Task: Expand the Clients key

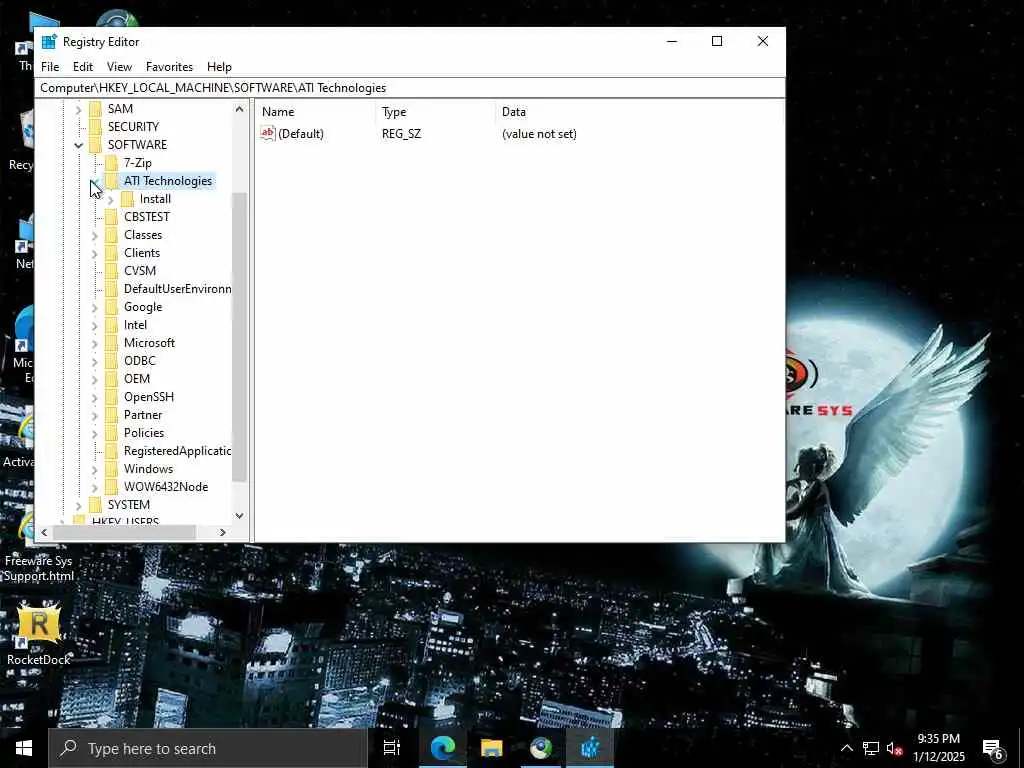Action: (x=95, y=253)
